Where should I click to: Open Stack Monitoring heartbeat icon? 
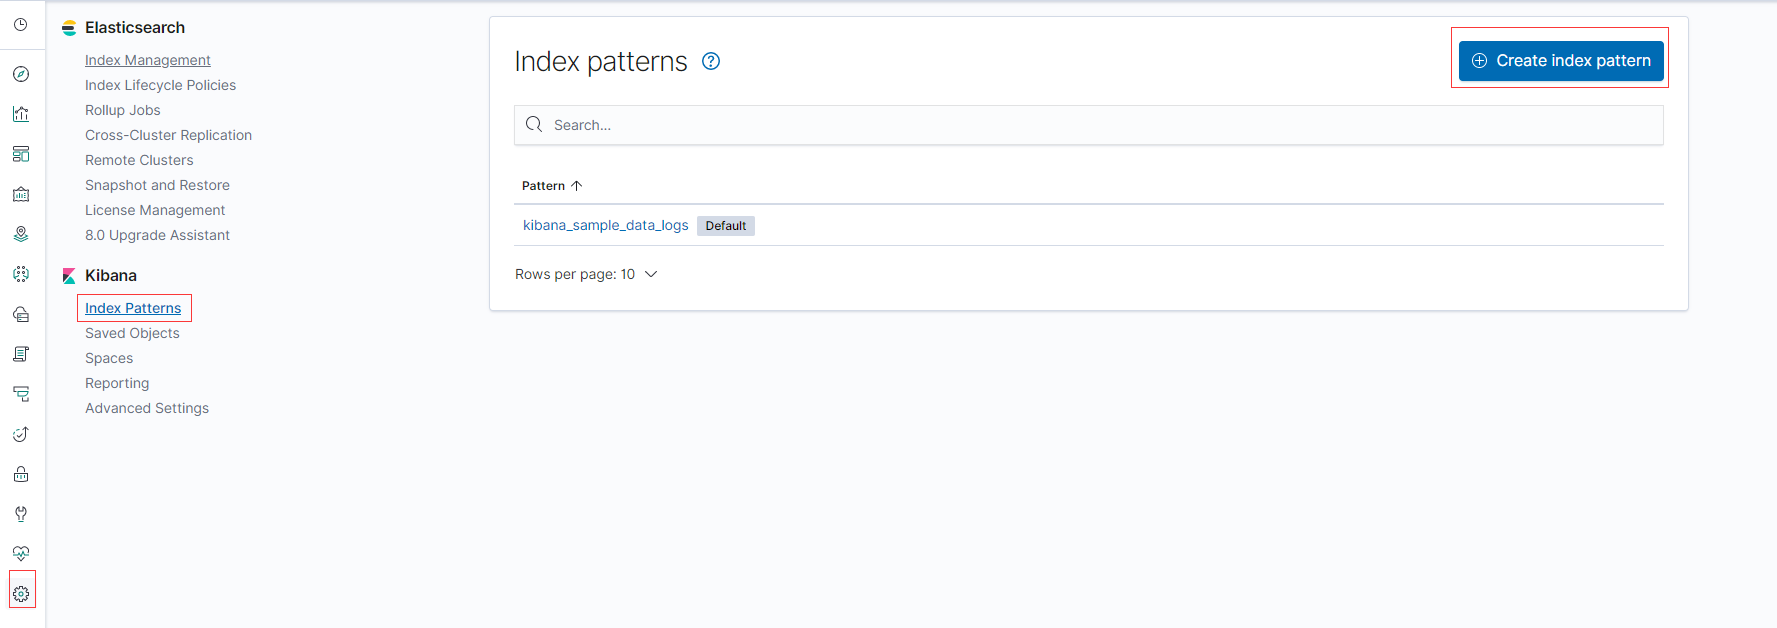tap(21, 554)
